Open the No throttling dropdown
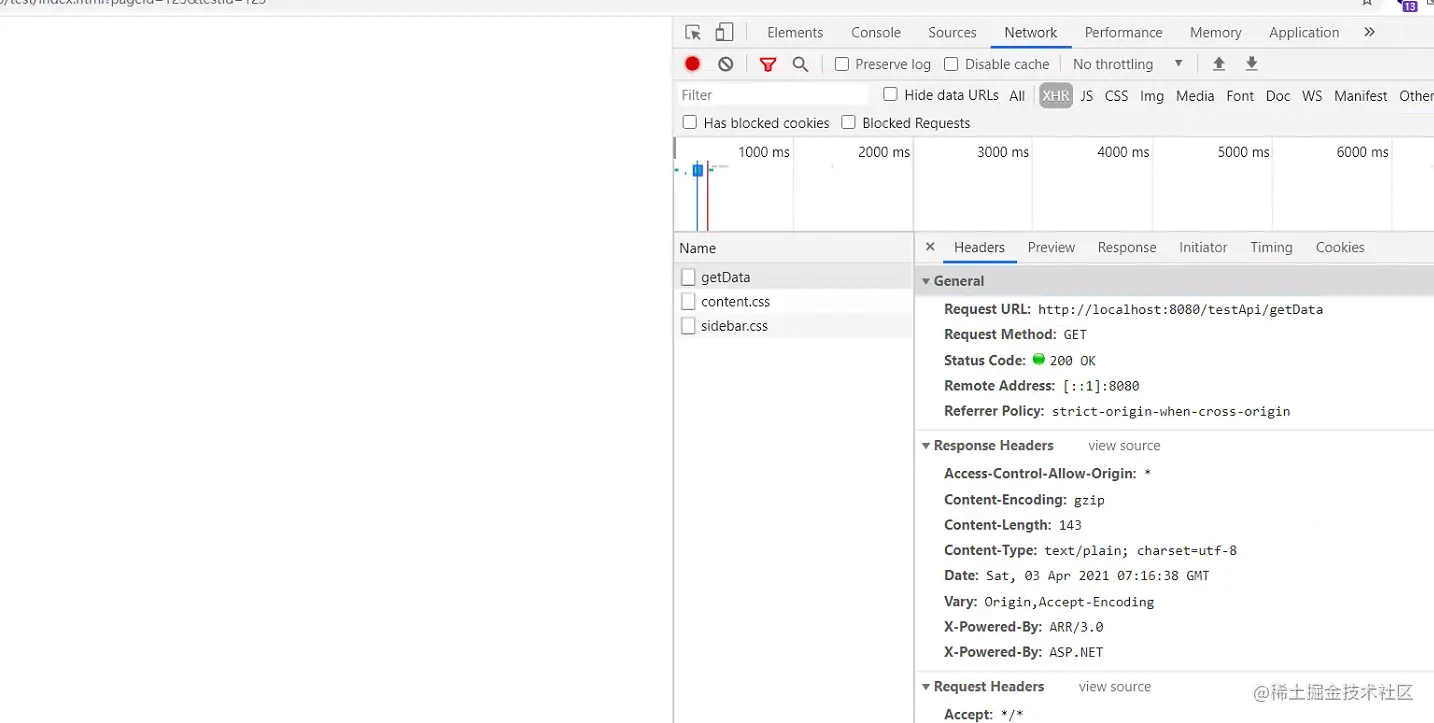 point(1128,64)
